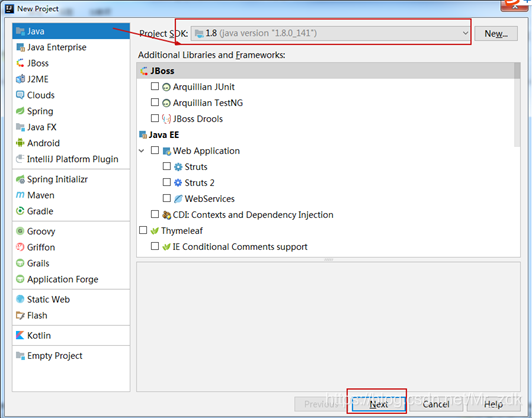This screenshot has height=418, width=532.
Task: Click the framework description panel area
Action: 328,326
